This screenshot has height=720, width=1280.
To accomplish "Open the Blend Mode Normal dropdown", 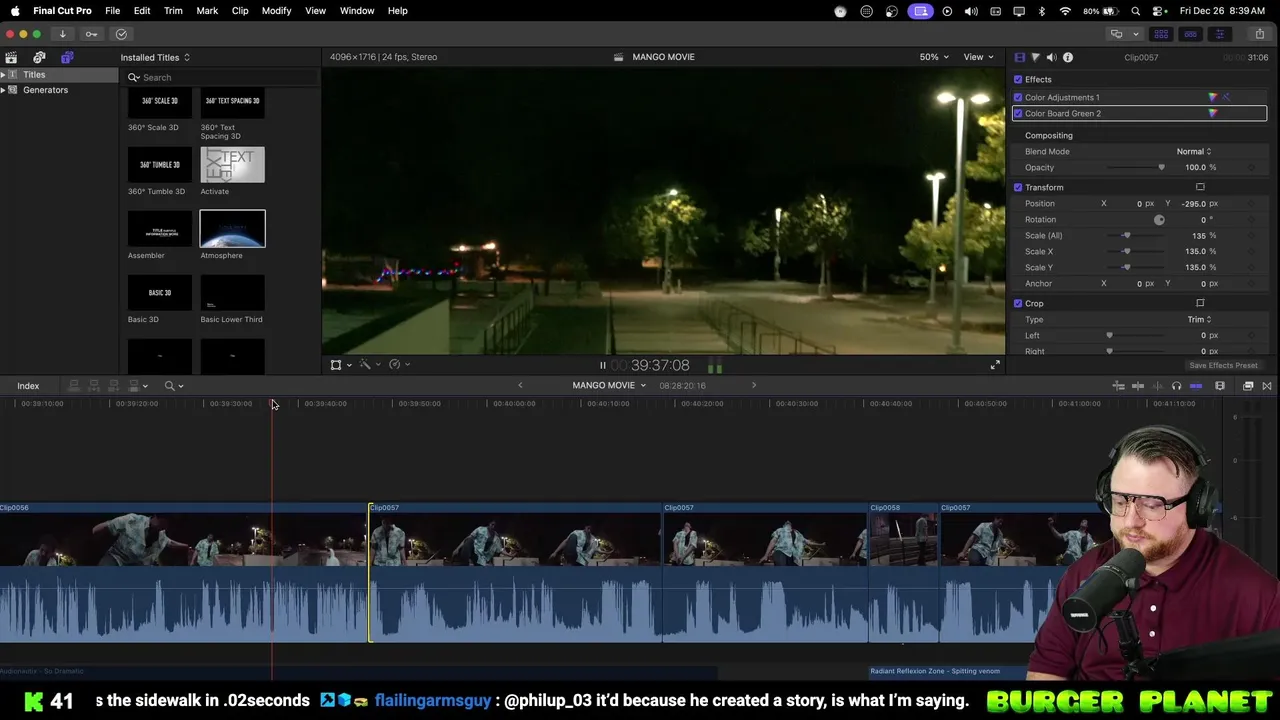I will (x=1194, y=151).
